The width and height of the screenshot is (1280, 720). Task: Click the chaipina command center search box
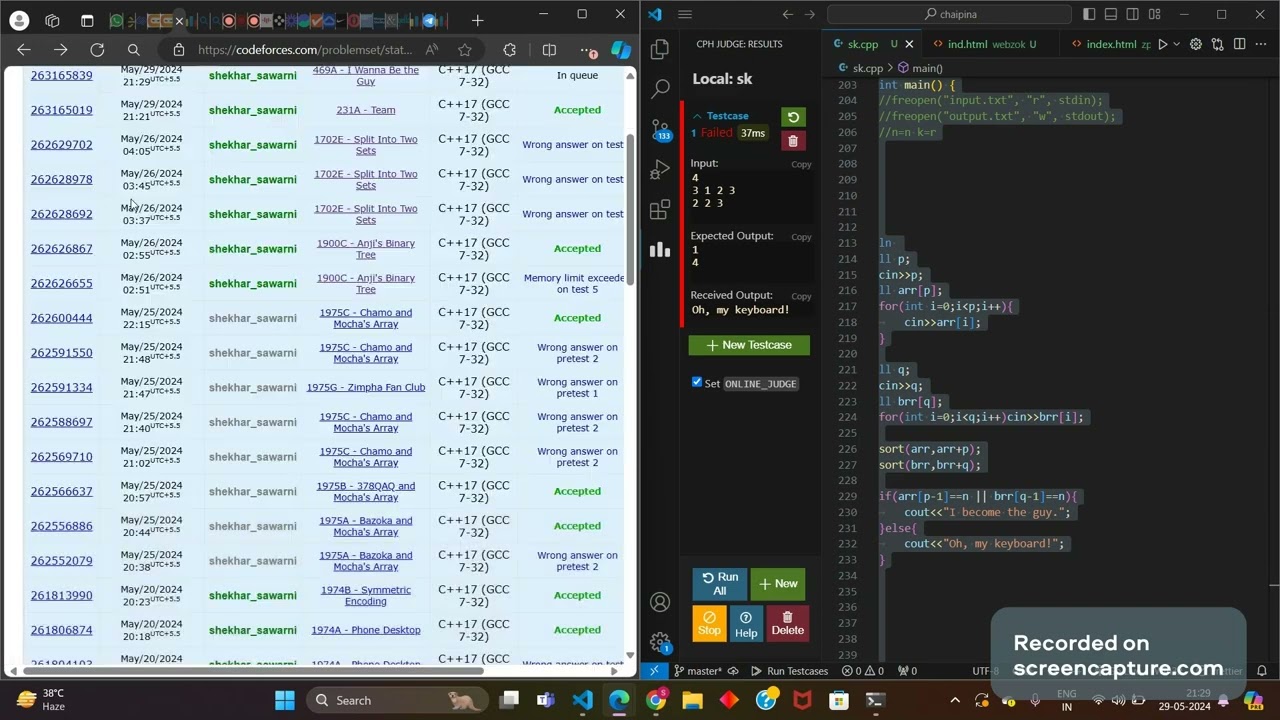[948, 14]
